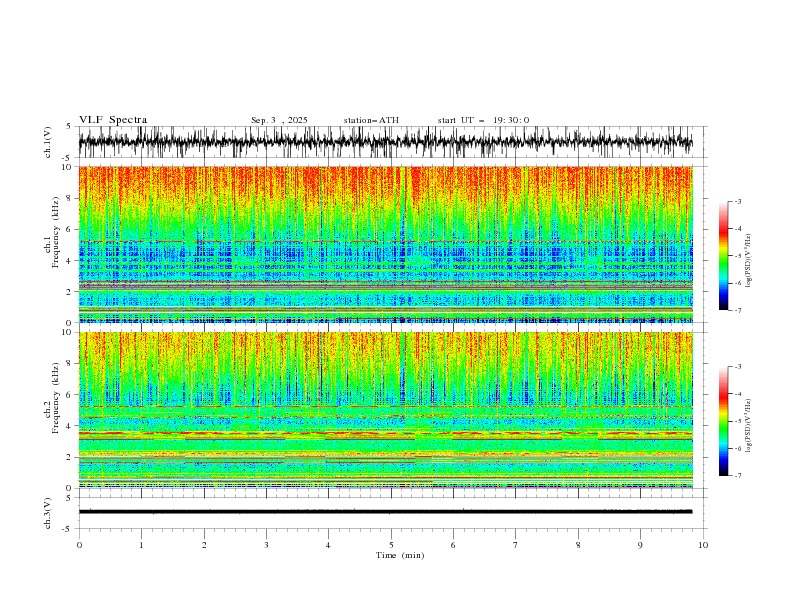
Task: Click the 'ch.1 Frequency (kHz)' axis label
Action: tap(52, 233)
